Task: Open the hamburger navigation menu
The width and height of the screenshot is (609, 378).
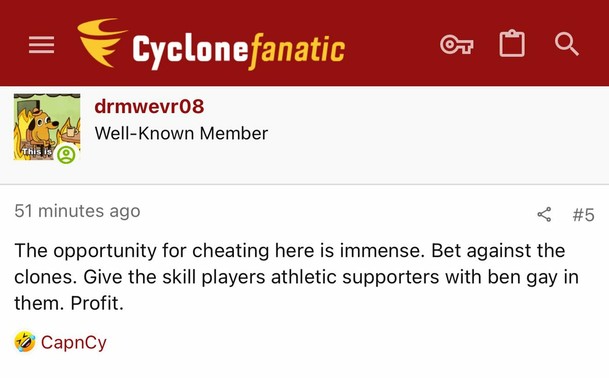Action: click(x=42, y=44)
